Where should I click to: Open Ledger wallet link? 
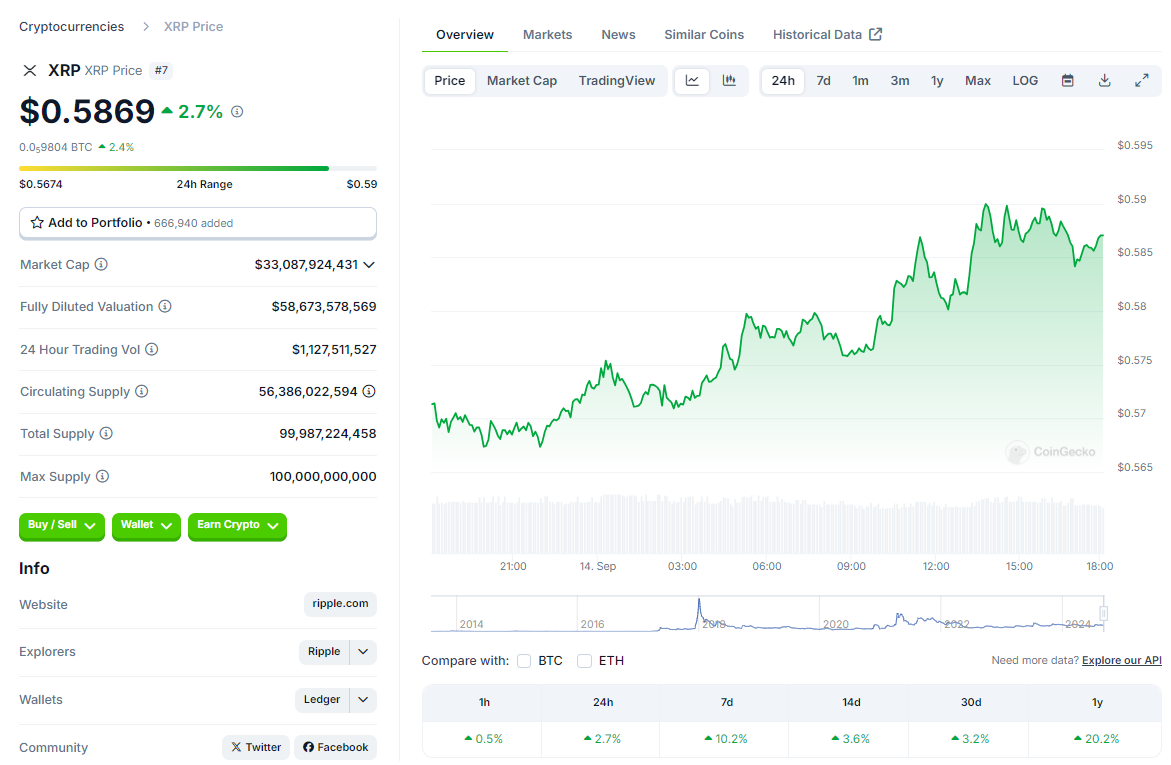(322, 699)
